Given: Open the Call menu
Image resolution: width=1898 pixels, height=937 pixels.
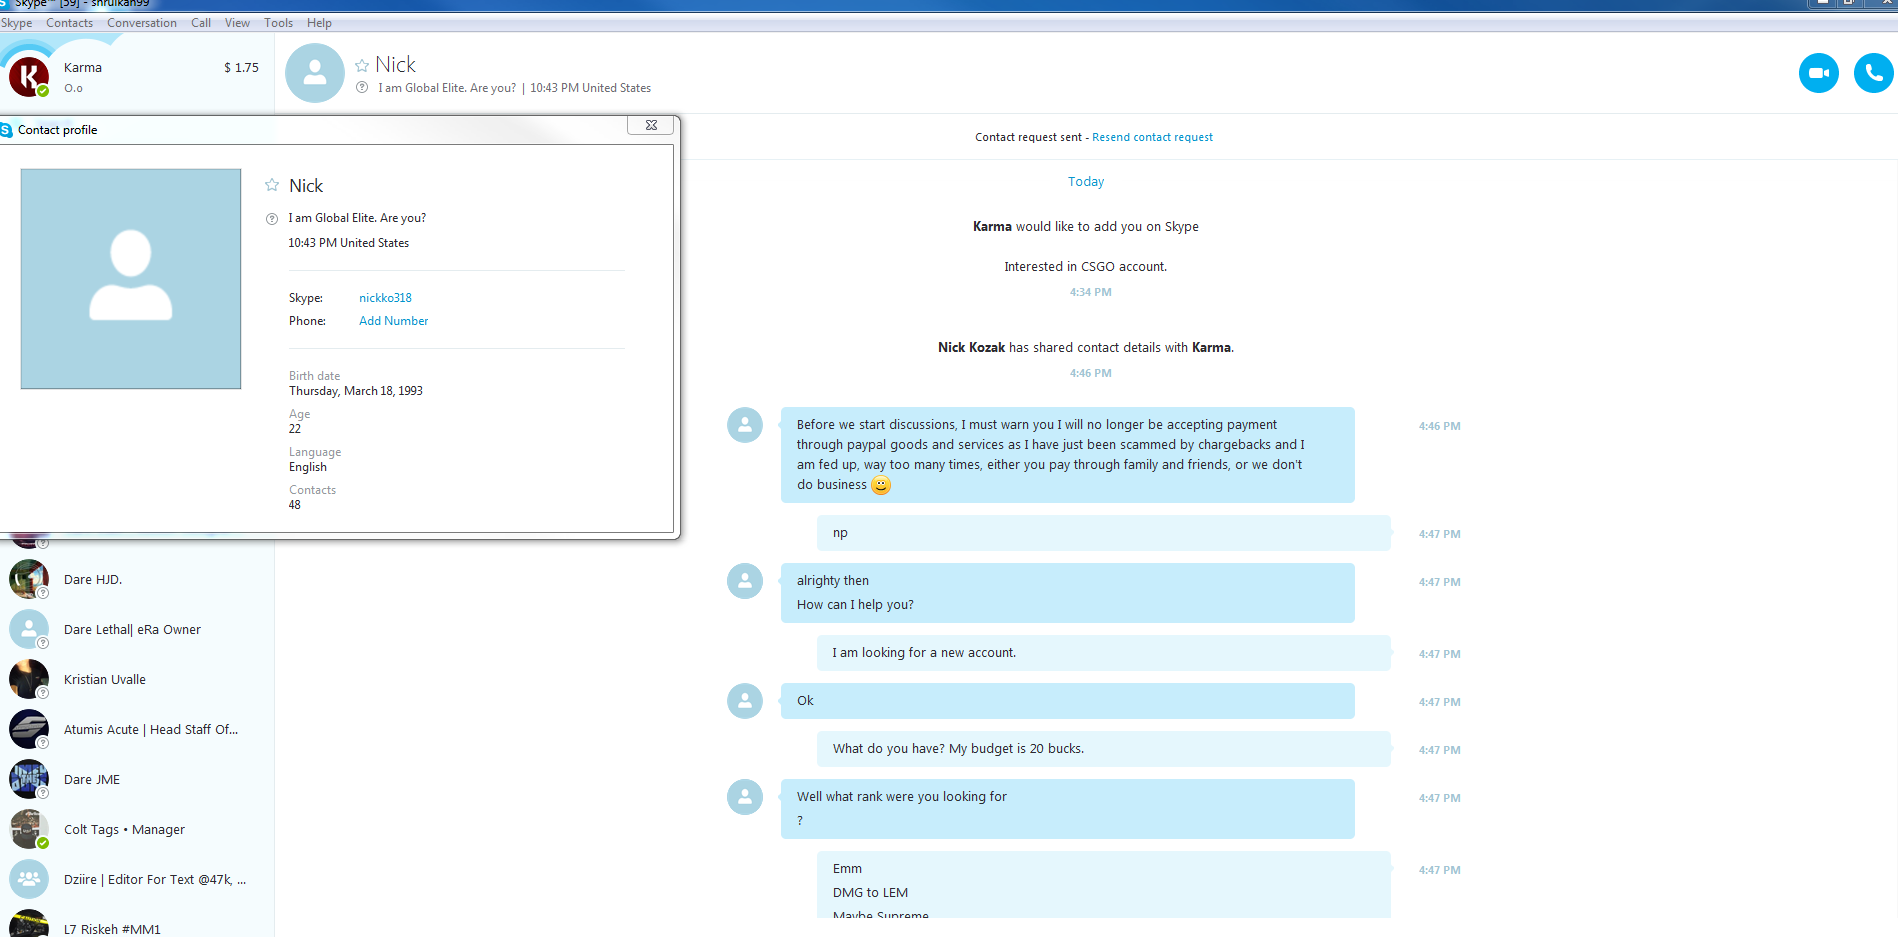Looking at the screenshot, I should 201,23.
